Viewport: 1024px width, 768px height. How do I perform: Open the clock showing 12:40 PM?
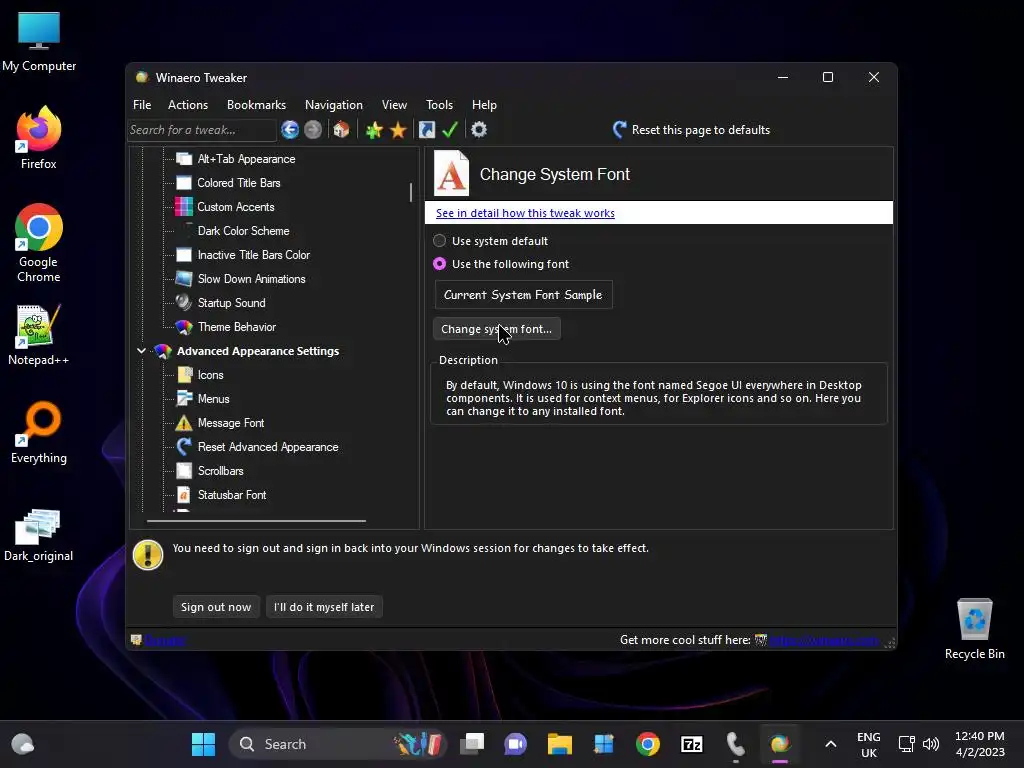(980, 744)
